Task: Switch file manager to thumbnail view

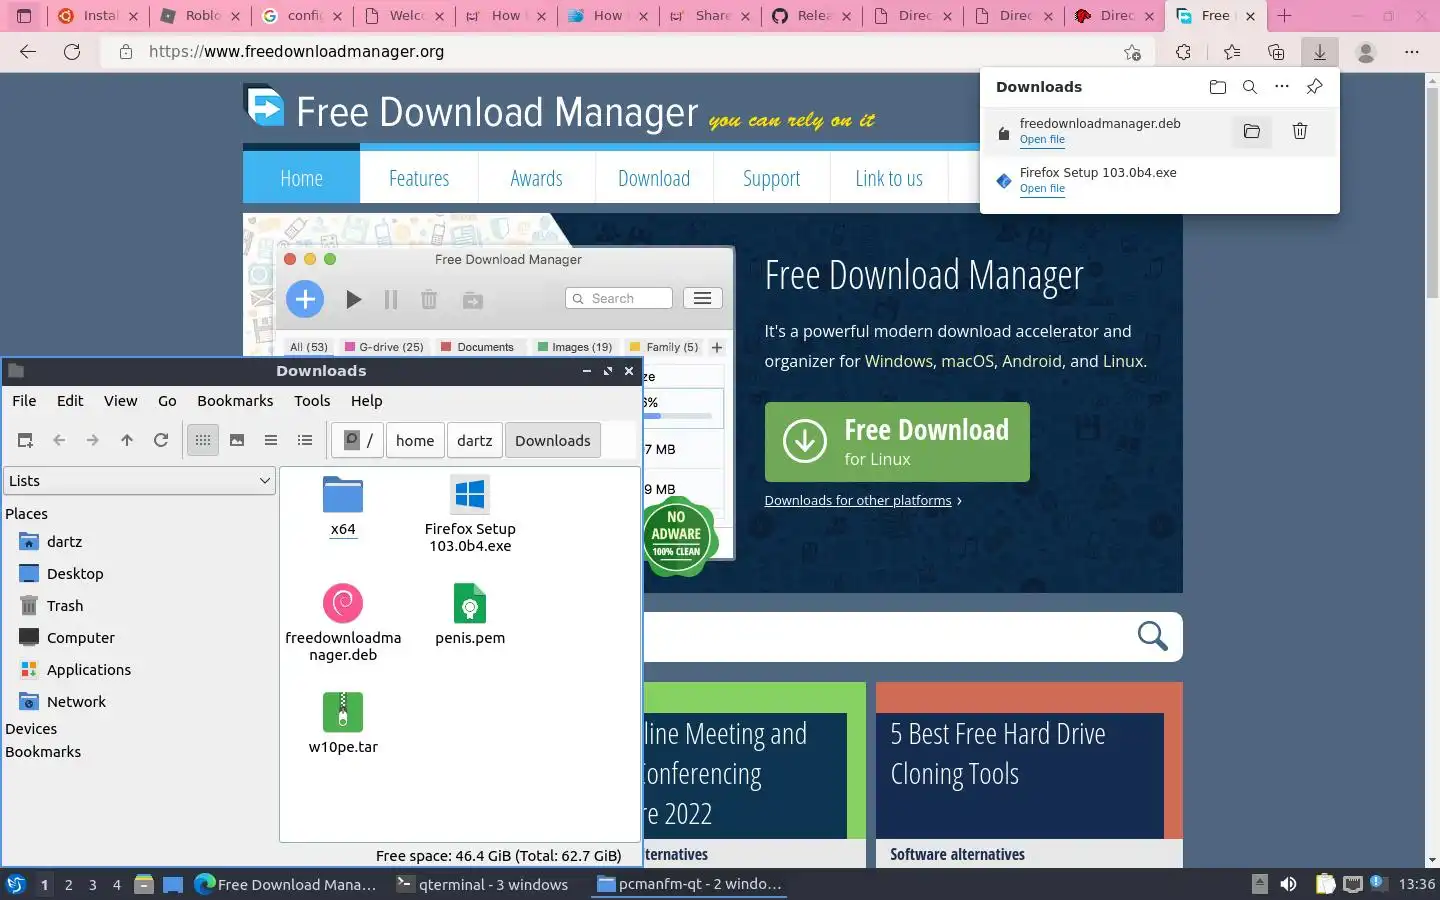Action: pyautogui.click(x=237, y=440)
